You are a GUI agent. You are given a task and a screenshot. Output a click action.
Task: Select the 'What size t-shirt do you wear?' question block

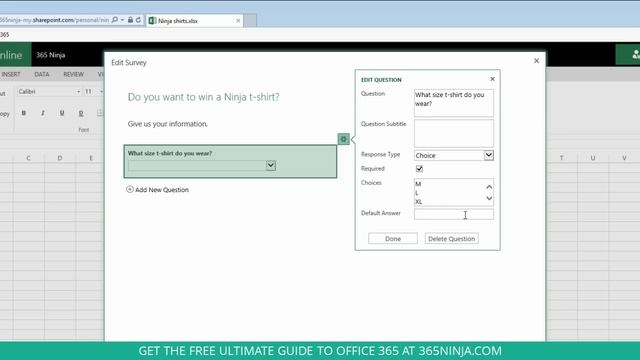[230, 161]
